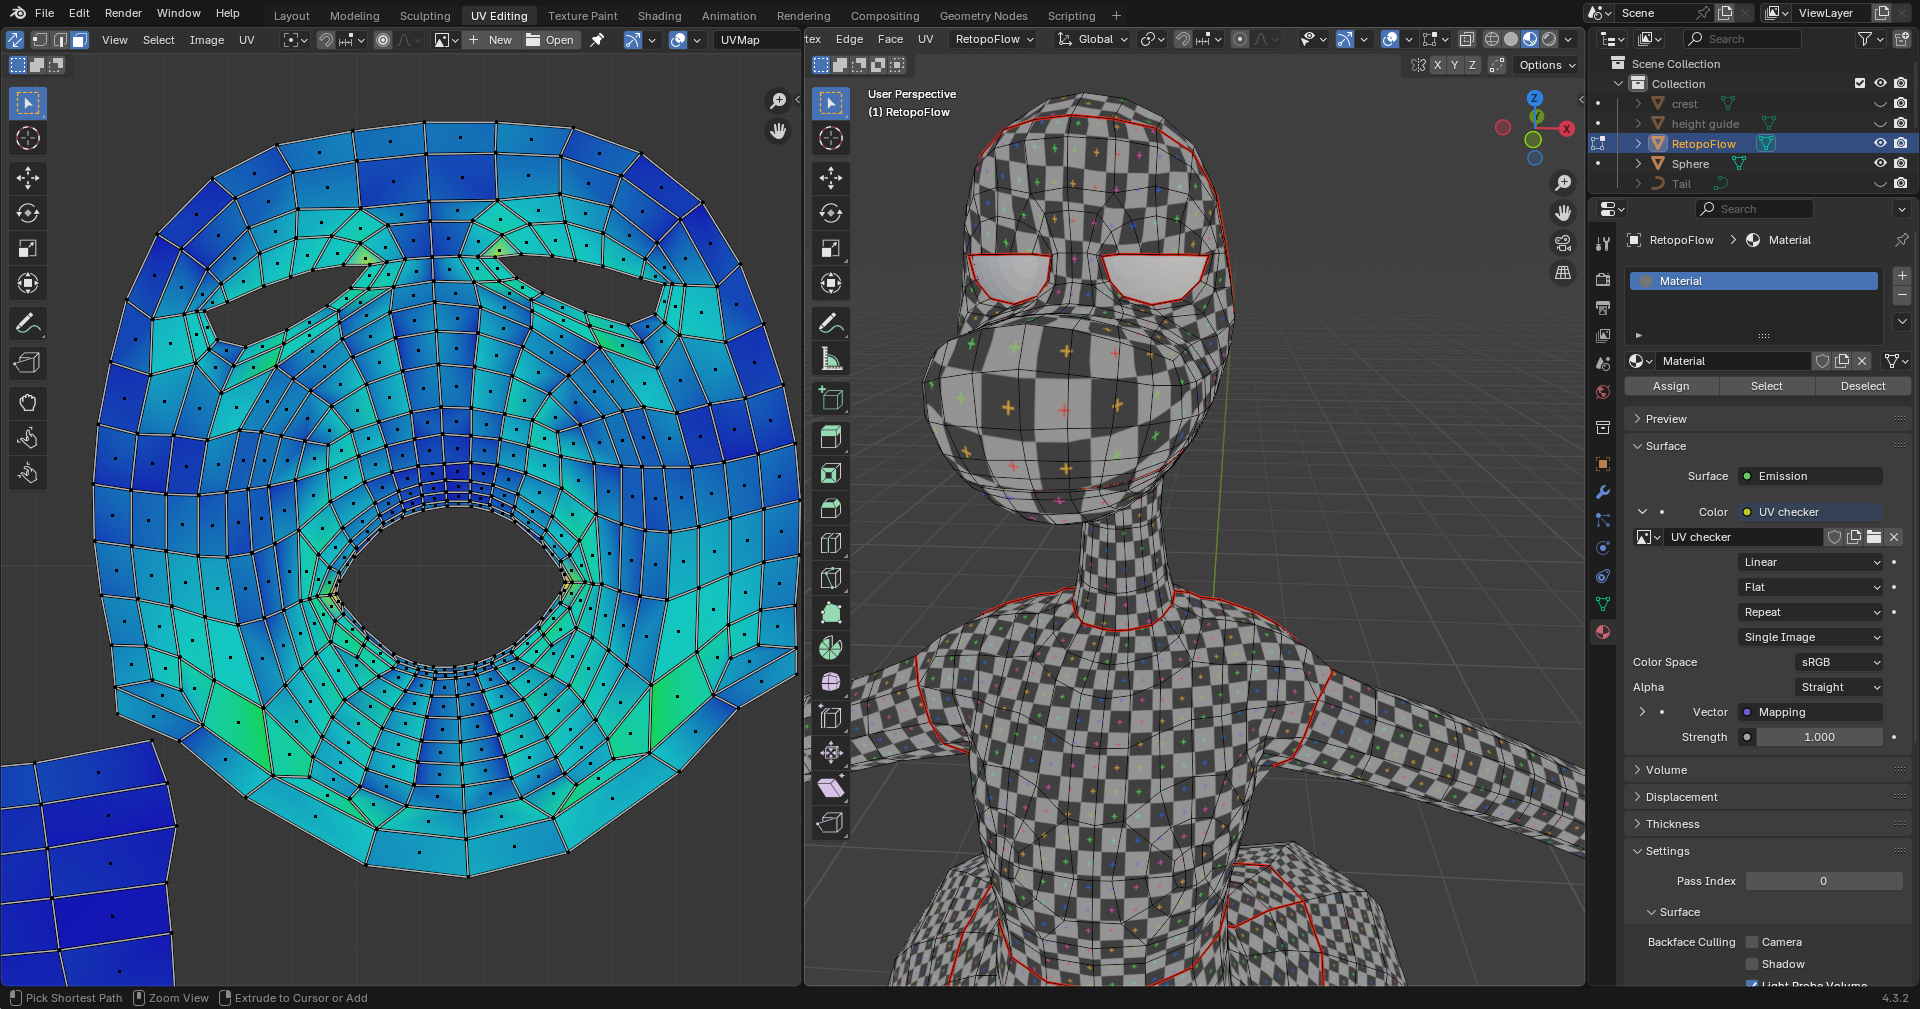
Task: Click the Pass Index value field
Action: click(1824, 881)
